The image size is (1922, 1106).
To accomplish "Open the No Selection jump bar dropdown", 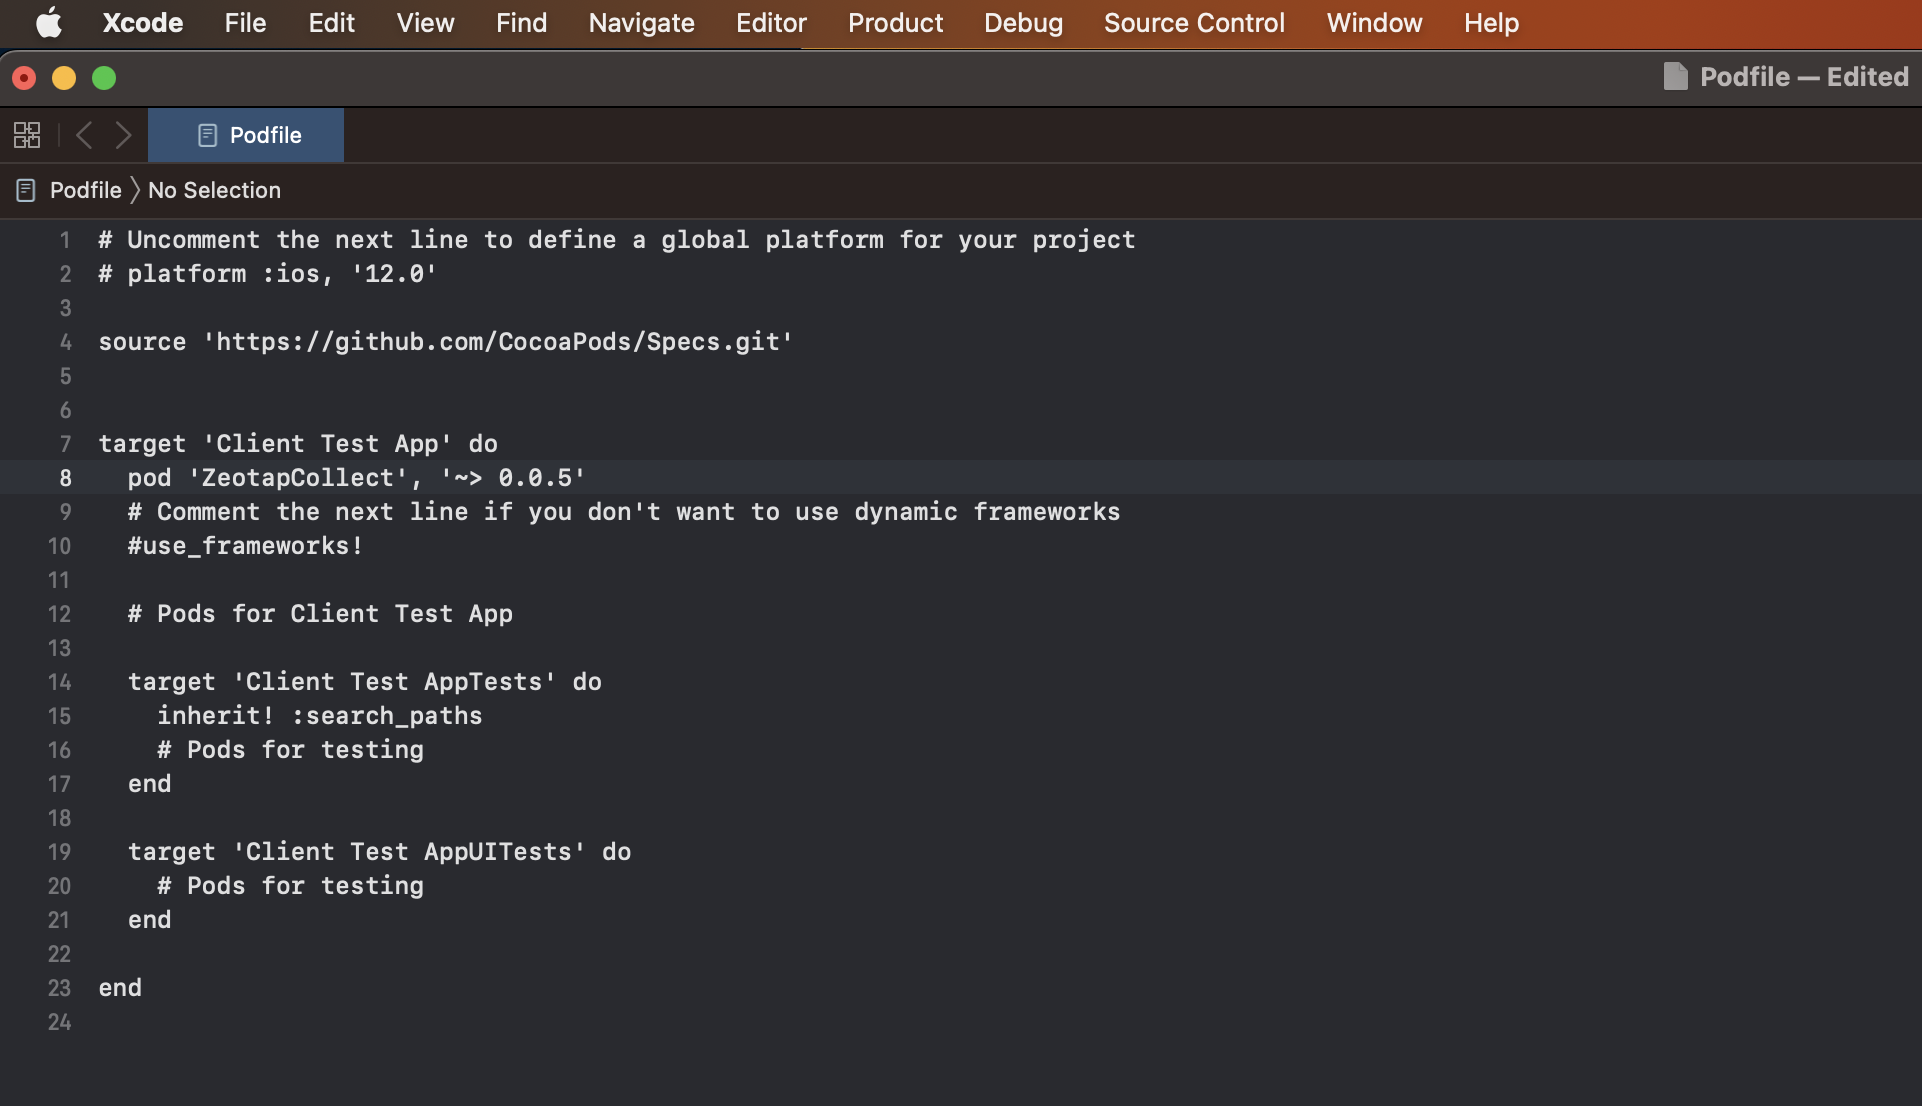I will (214, 190).
